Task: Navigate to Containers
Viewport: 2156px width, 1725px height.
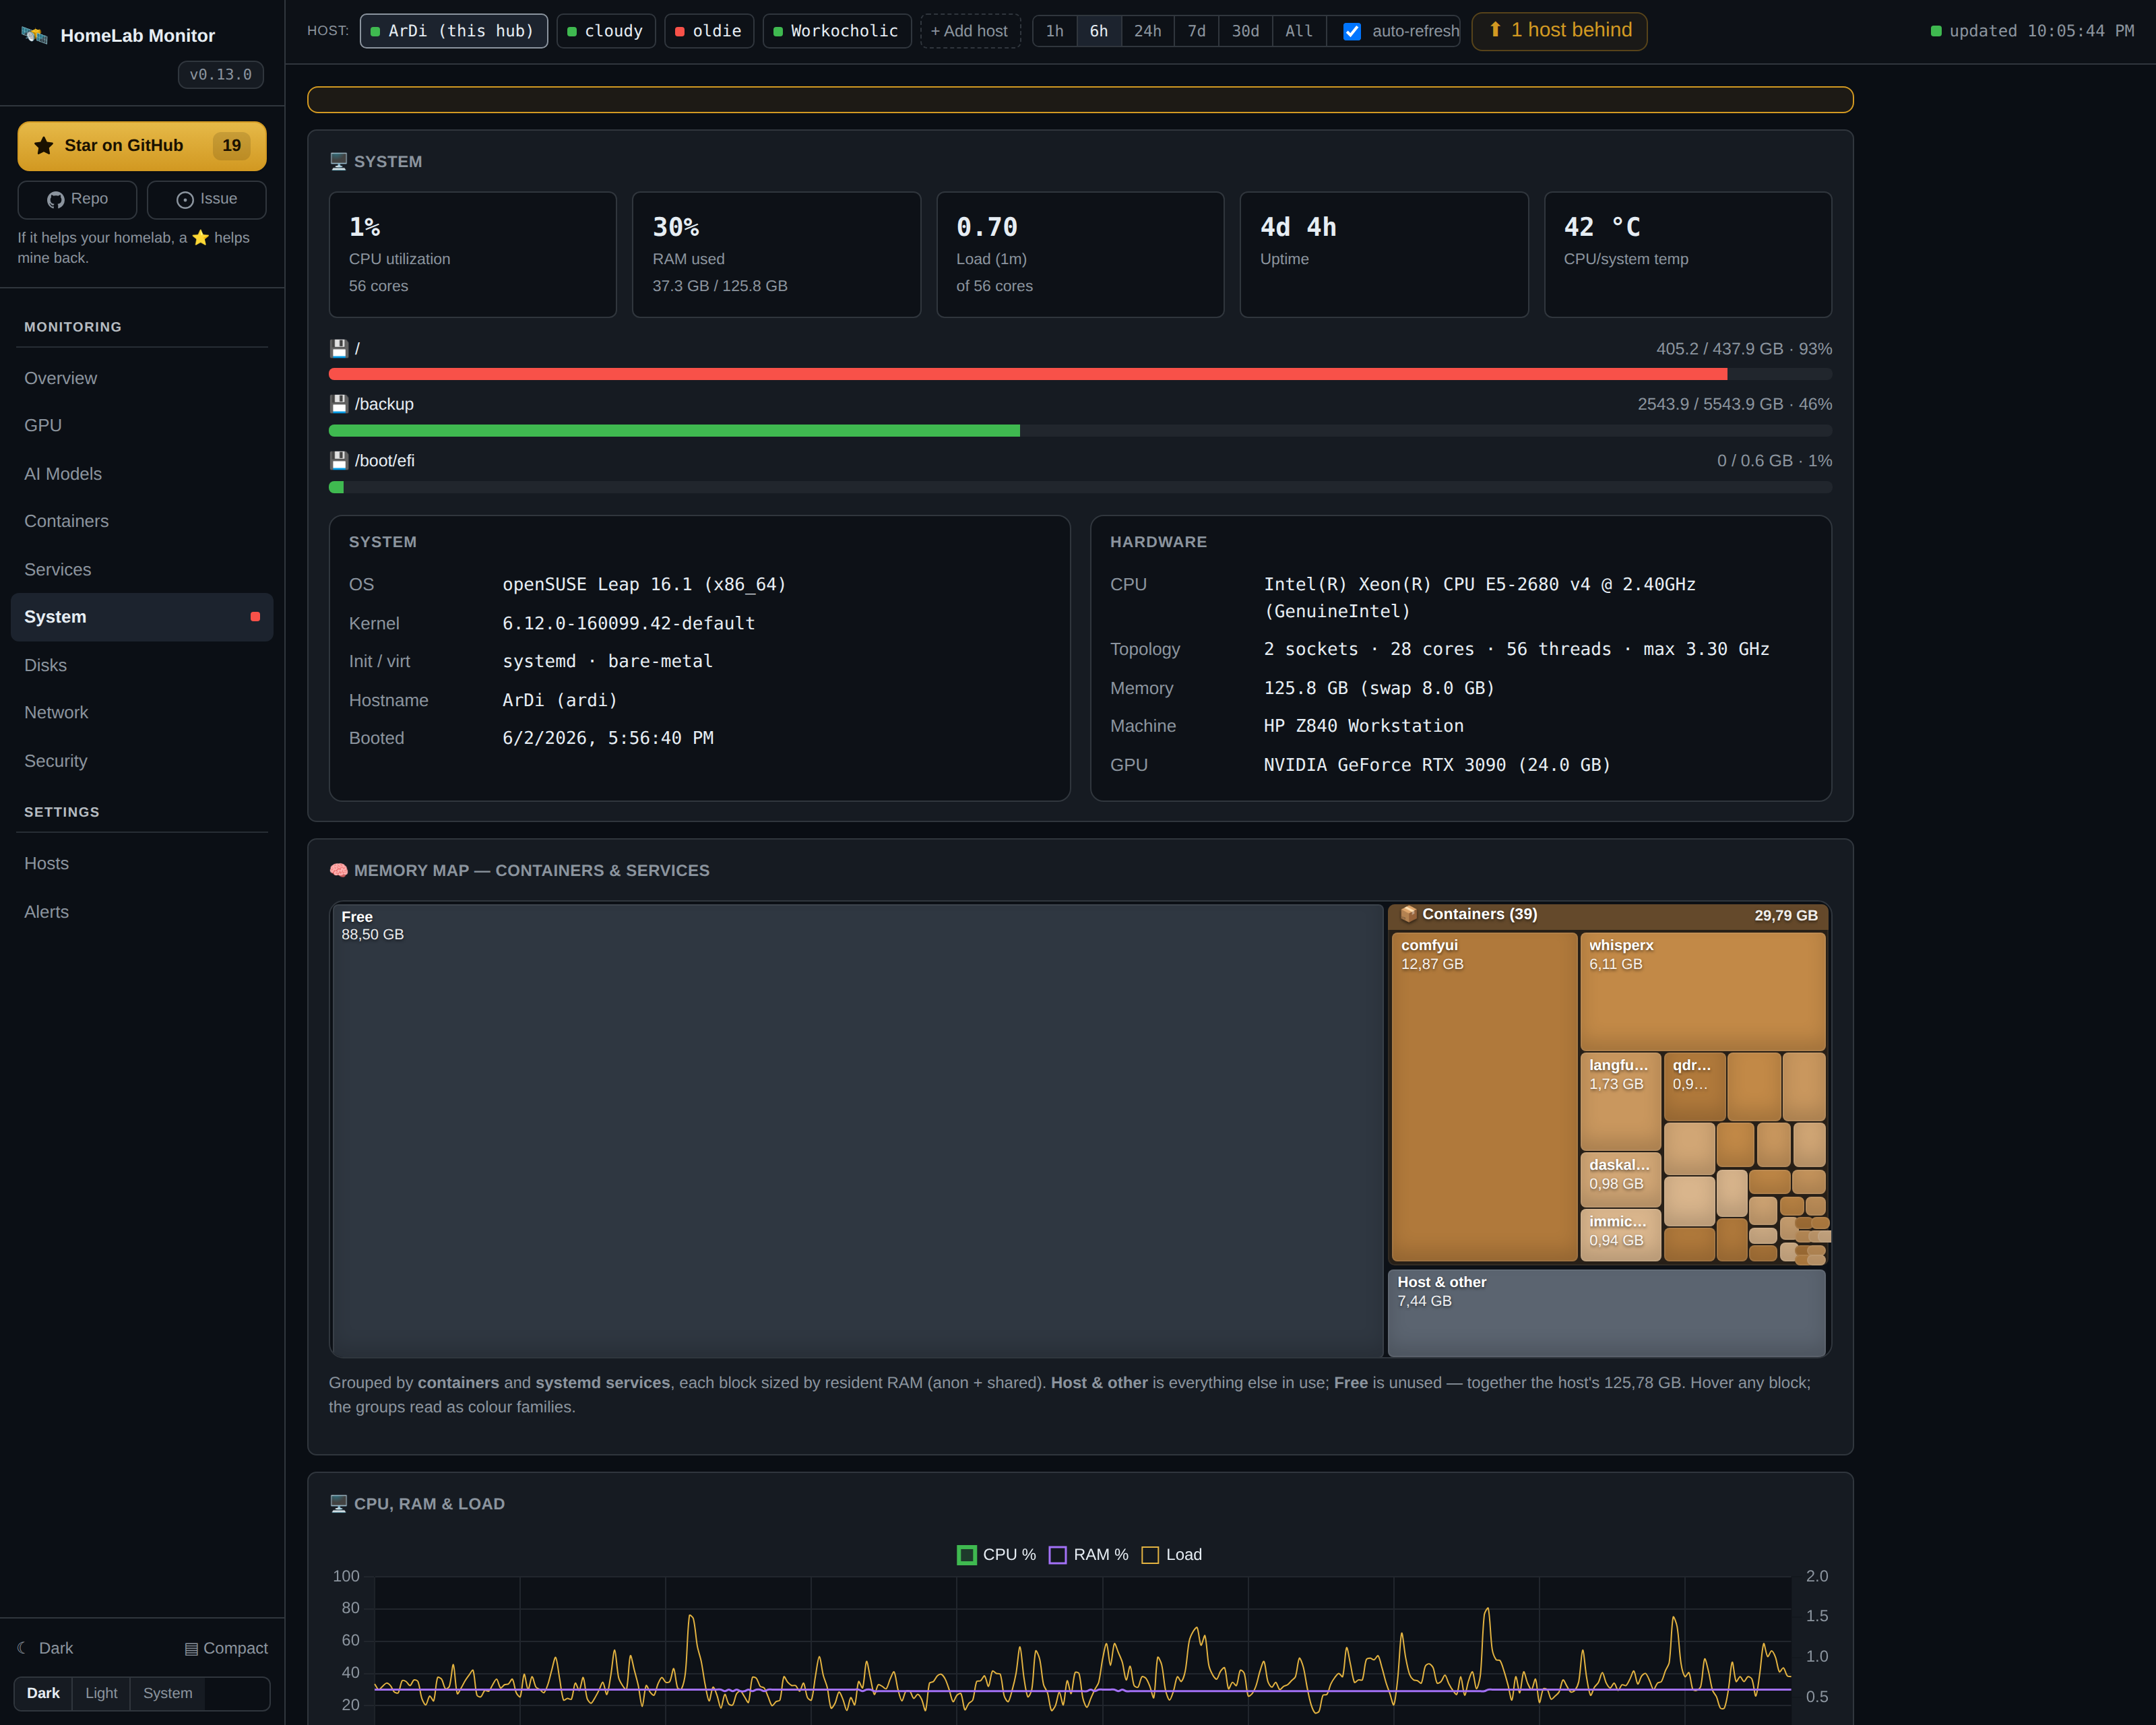Action: (x=142, y=521)
